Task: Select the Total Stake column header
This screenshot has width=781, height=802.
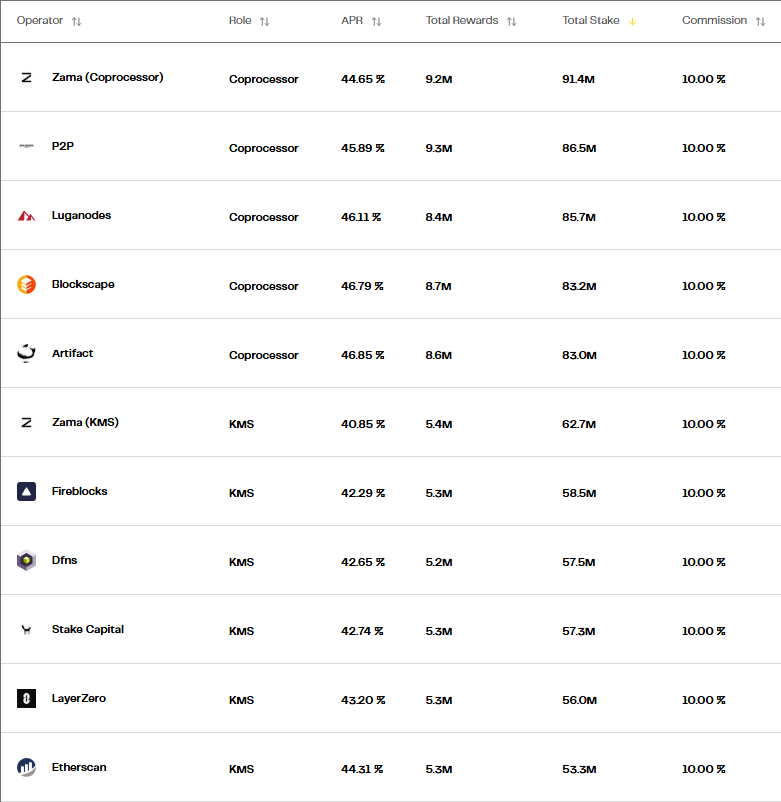Action: click(591, 19)
